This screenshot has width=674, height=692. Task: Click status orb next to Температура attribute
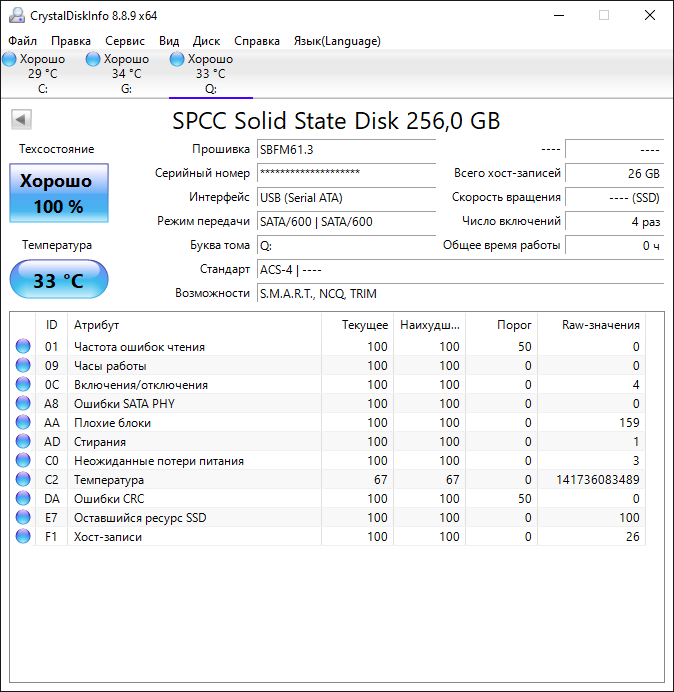(23, 480)
